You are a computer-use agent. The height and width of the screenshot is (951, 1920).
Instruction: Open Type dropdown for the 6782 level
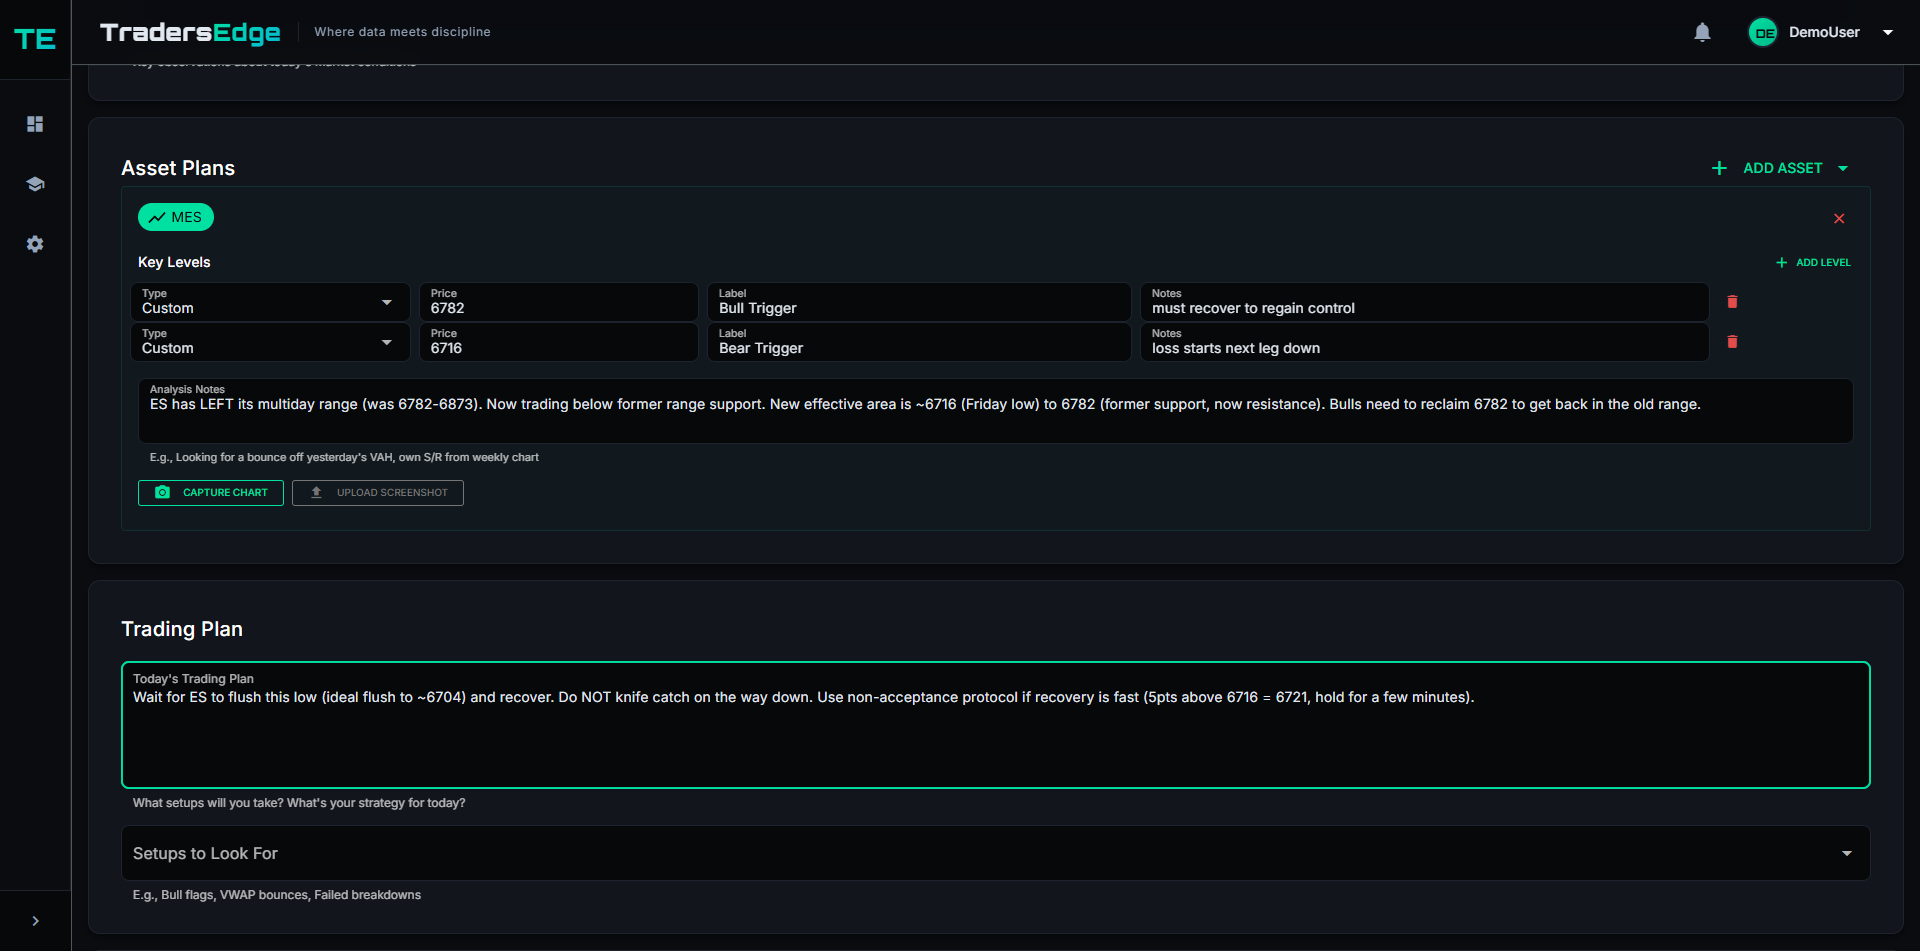click(x=270, y=302)
